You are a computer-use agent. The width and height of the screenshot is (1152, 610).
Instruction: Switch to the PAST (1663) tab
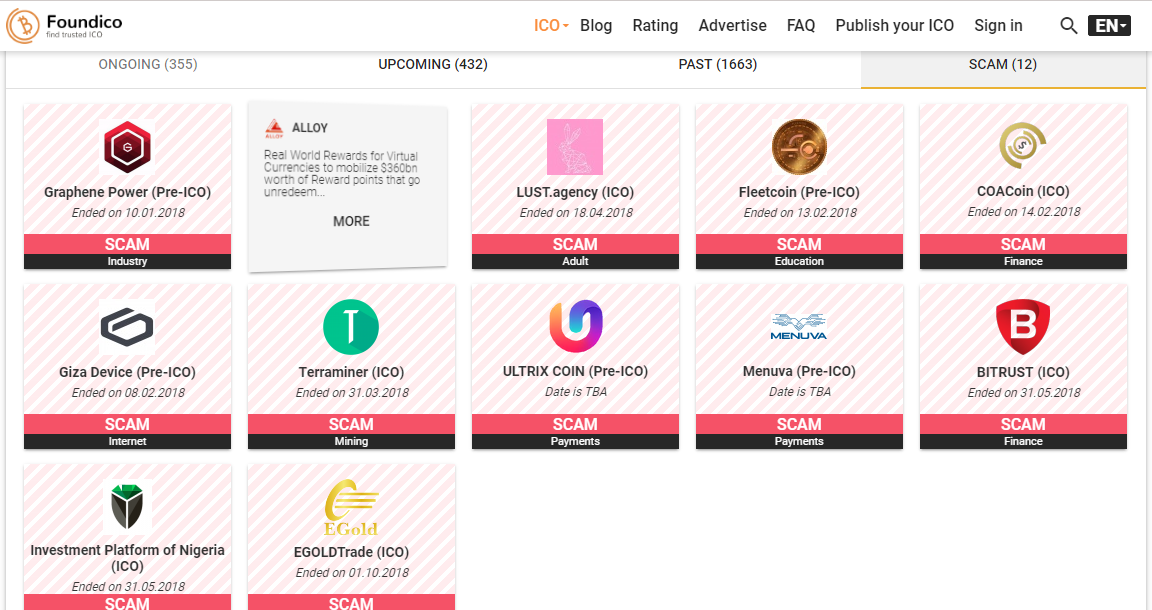point(718,65)
